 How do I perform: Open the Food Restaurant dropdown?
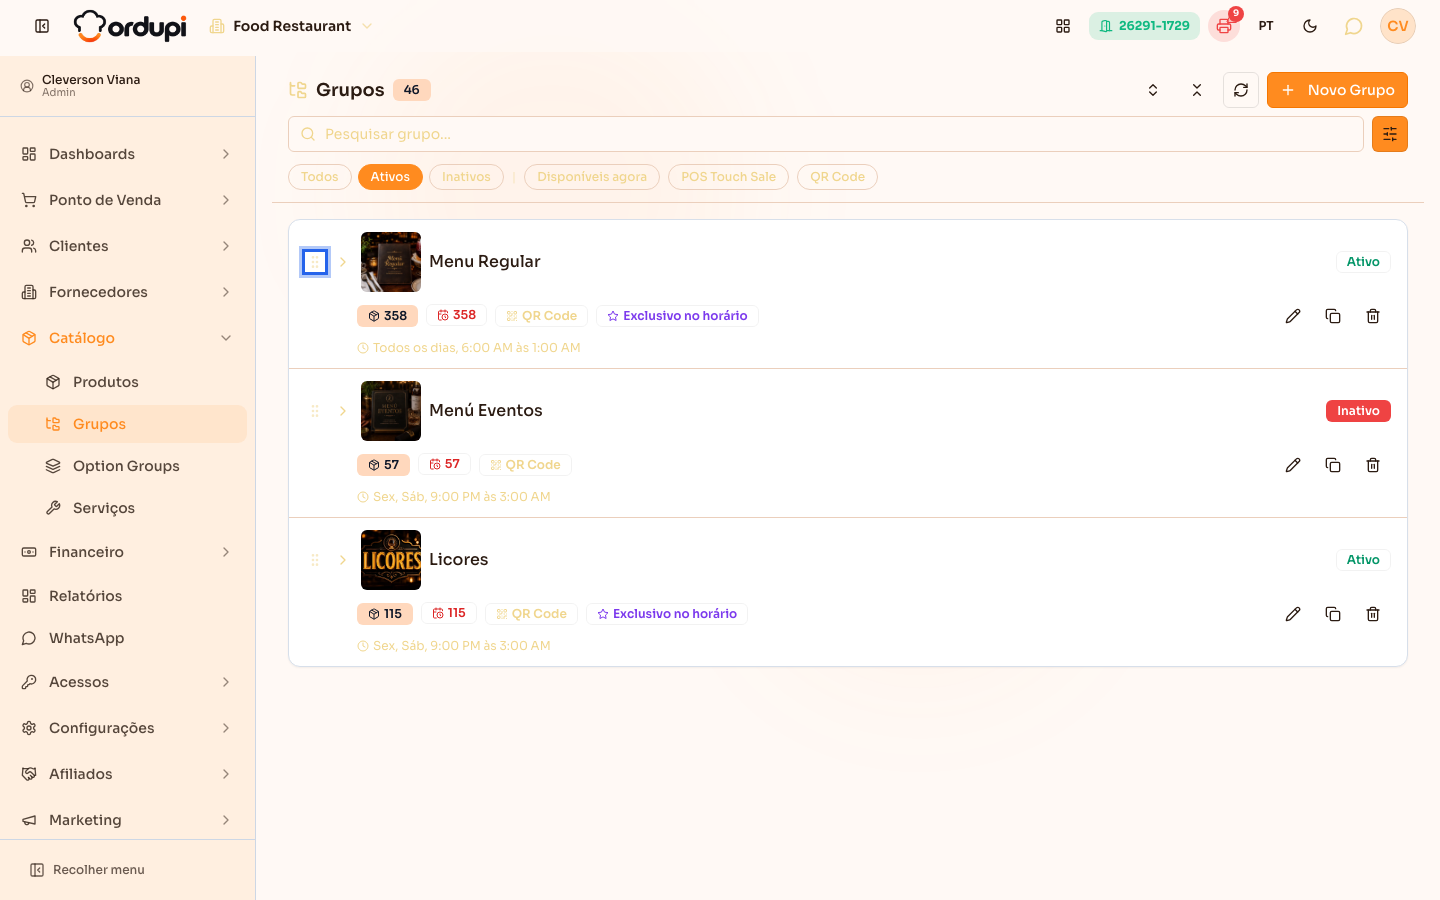[x=291, y=26]
